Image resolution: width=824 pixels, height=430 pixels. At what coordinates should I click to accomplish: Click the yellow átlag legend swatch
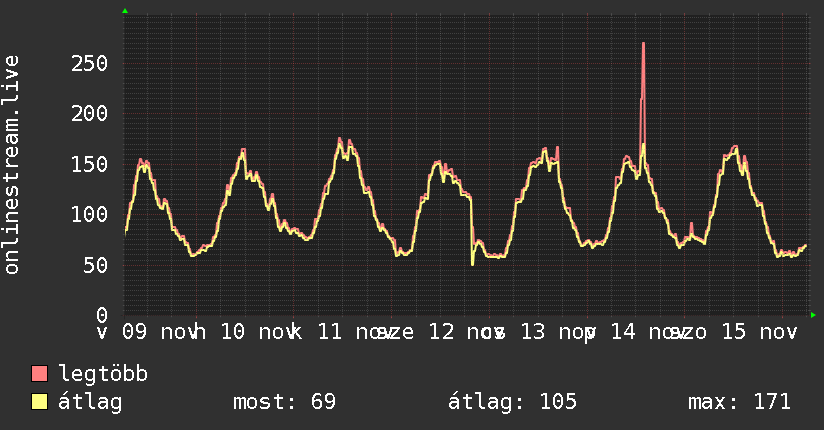pyautogui.click(x=39, y=401)
